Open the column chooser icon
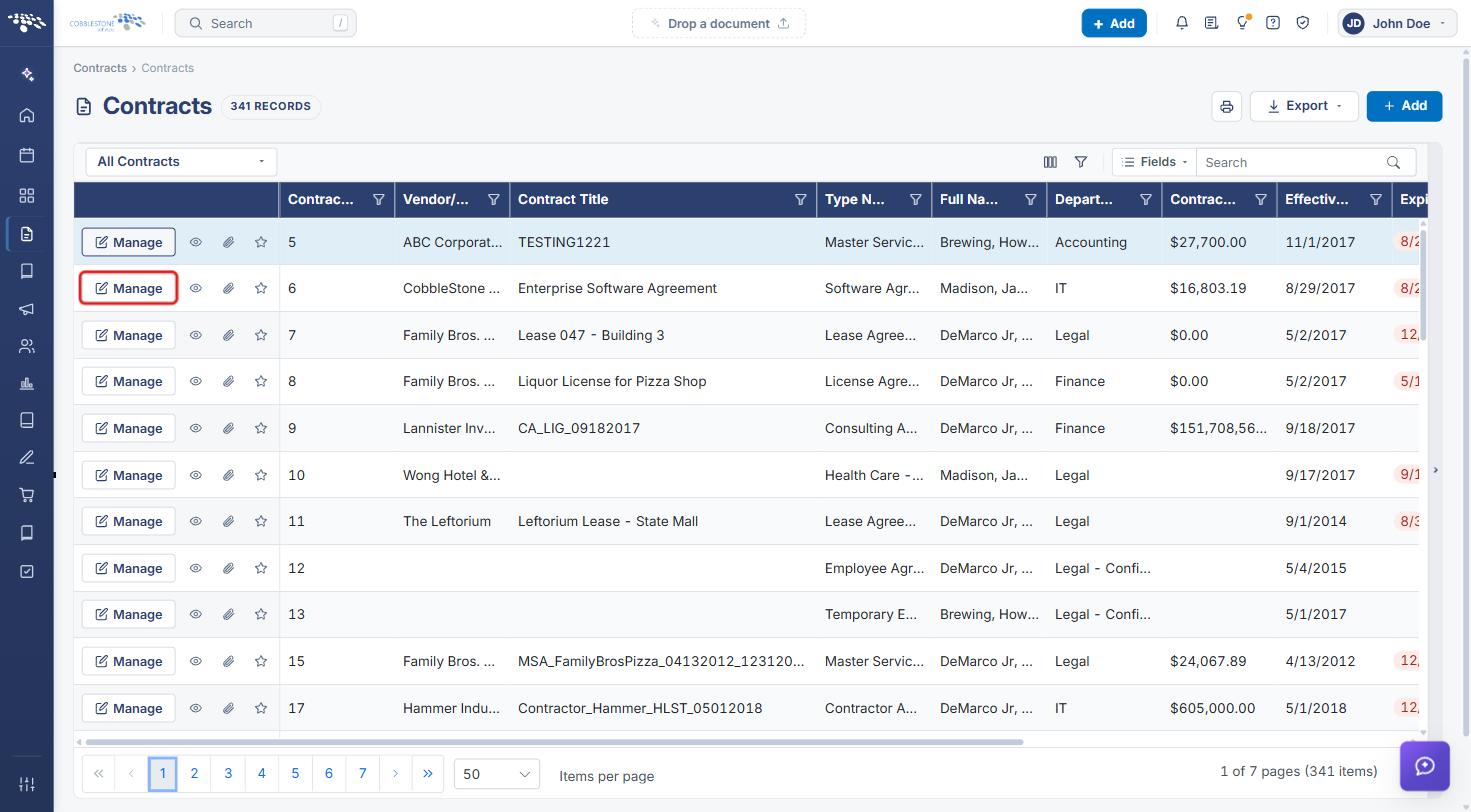Screen dimensions: 1471x812 tap(1050, 162)
